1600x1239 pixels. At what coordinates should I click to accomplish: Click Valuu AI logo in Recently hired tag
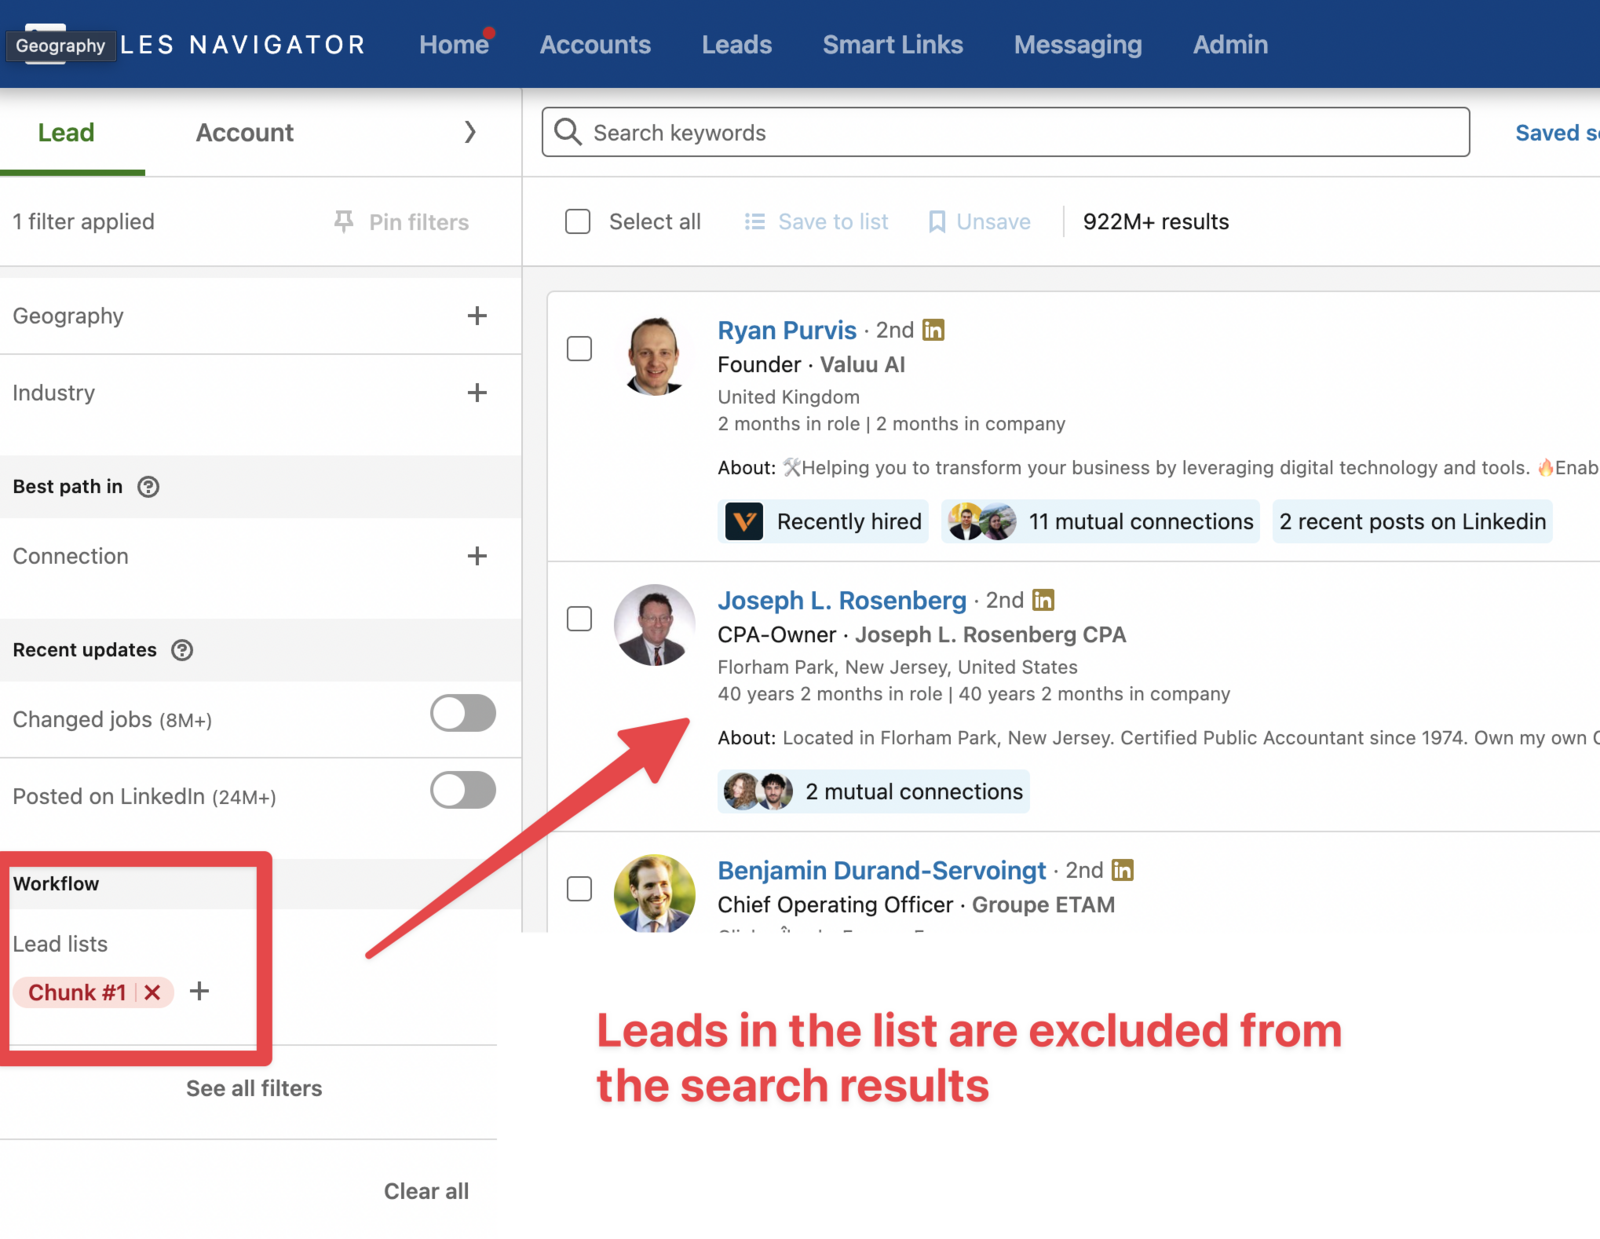click(744, 521)
